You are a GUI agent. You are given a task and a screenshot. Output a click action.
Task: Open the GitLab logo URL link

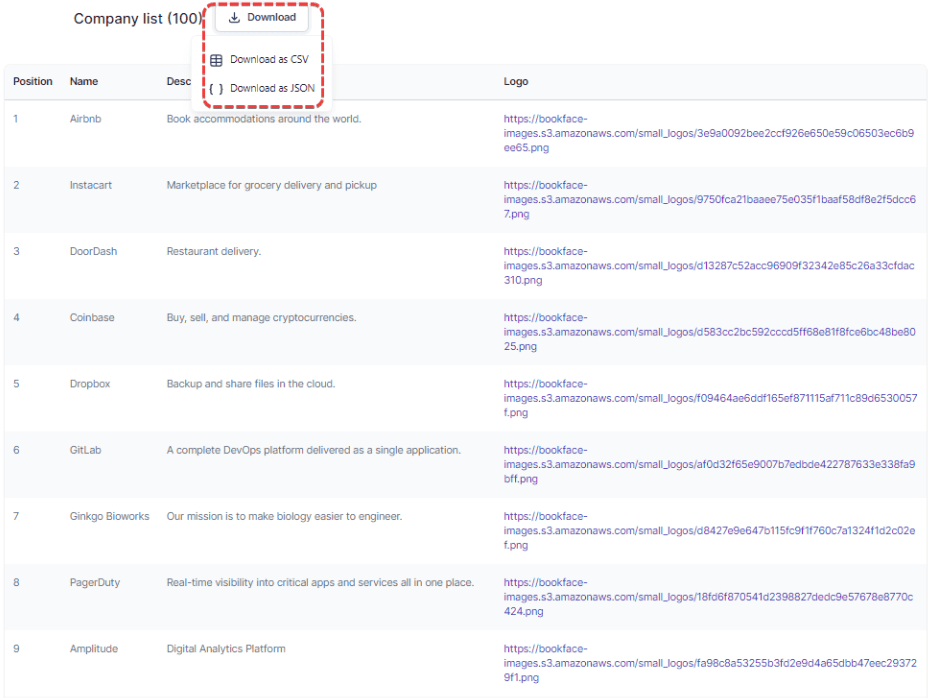[709, 464]
